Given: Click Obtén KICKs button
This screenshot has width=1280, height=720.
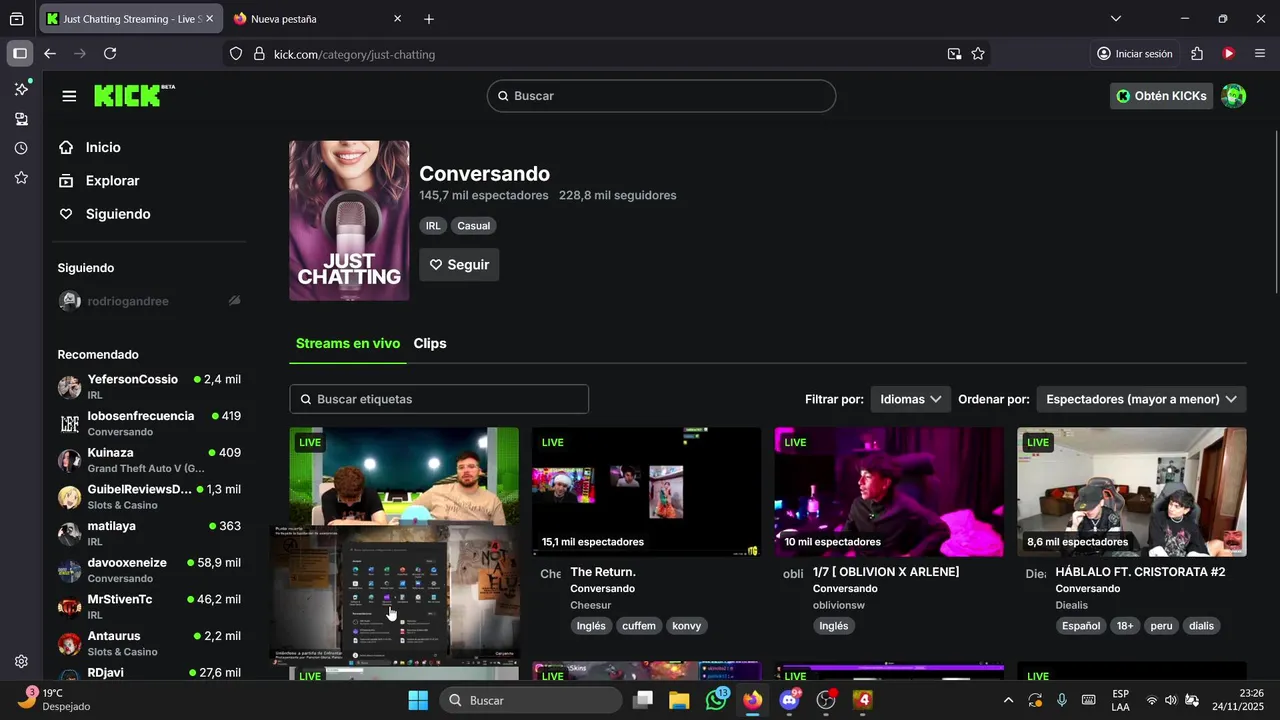Looking at the screenshot, I should (x=1161, y=96).
